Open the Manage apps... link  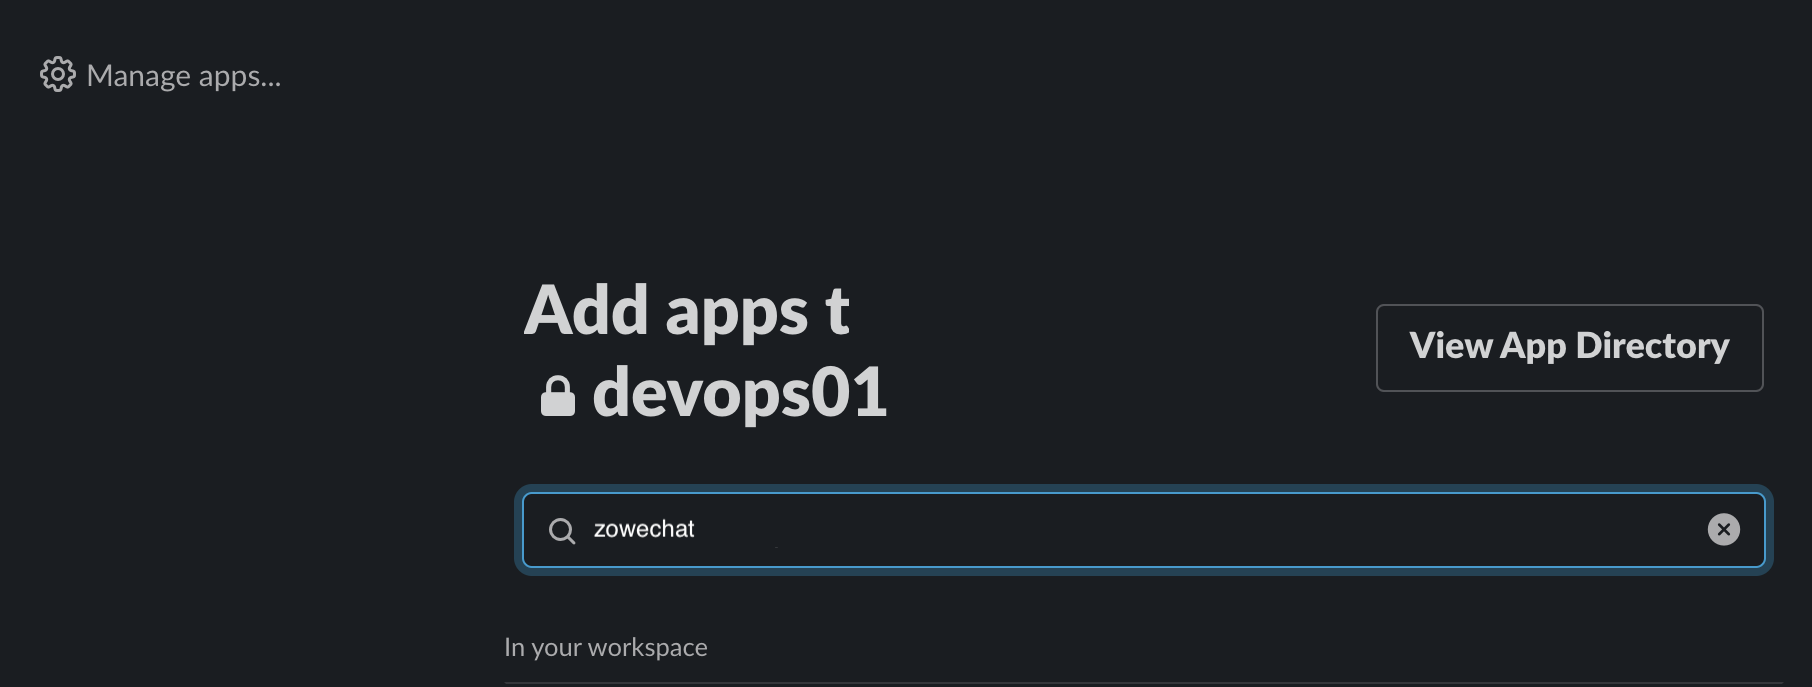point(183,76)
